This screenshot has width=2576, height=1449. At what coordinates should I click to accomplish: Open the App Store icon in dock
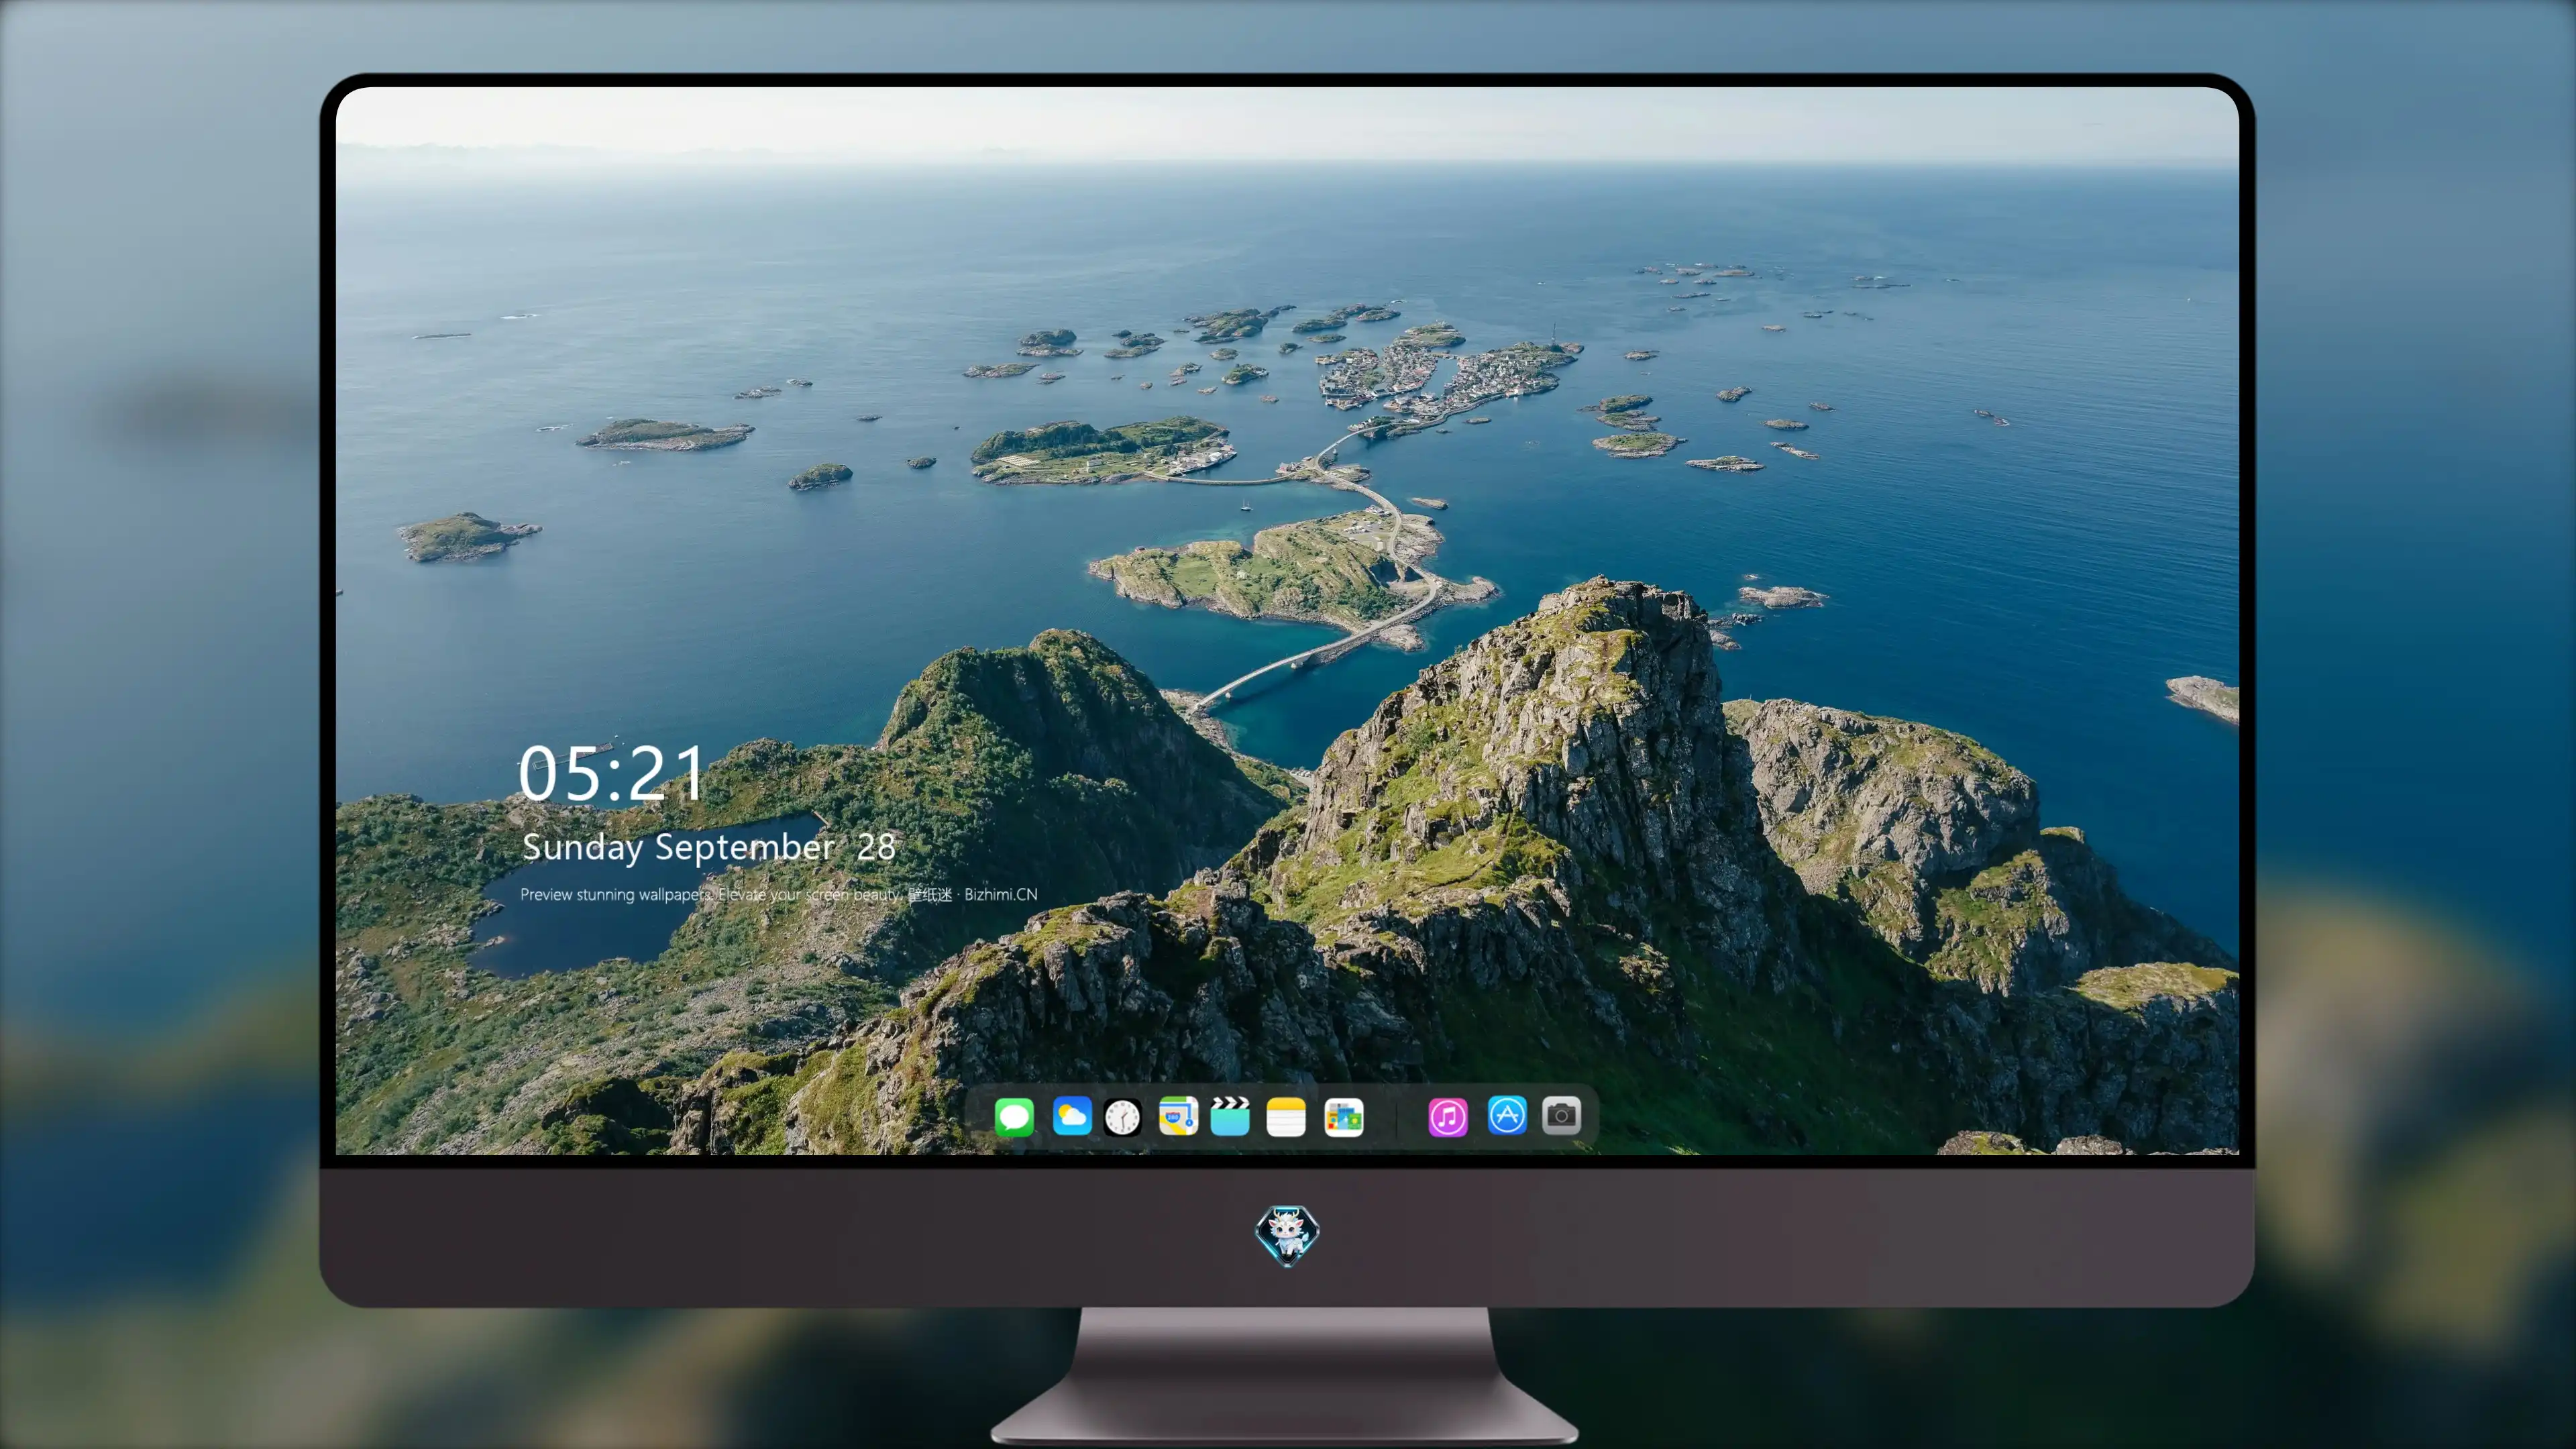tap(1507, 1115)
